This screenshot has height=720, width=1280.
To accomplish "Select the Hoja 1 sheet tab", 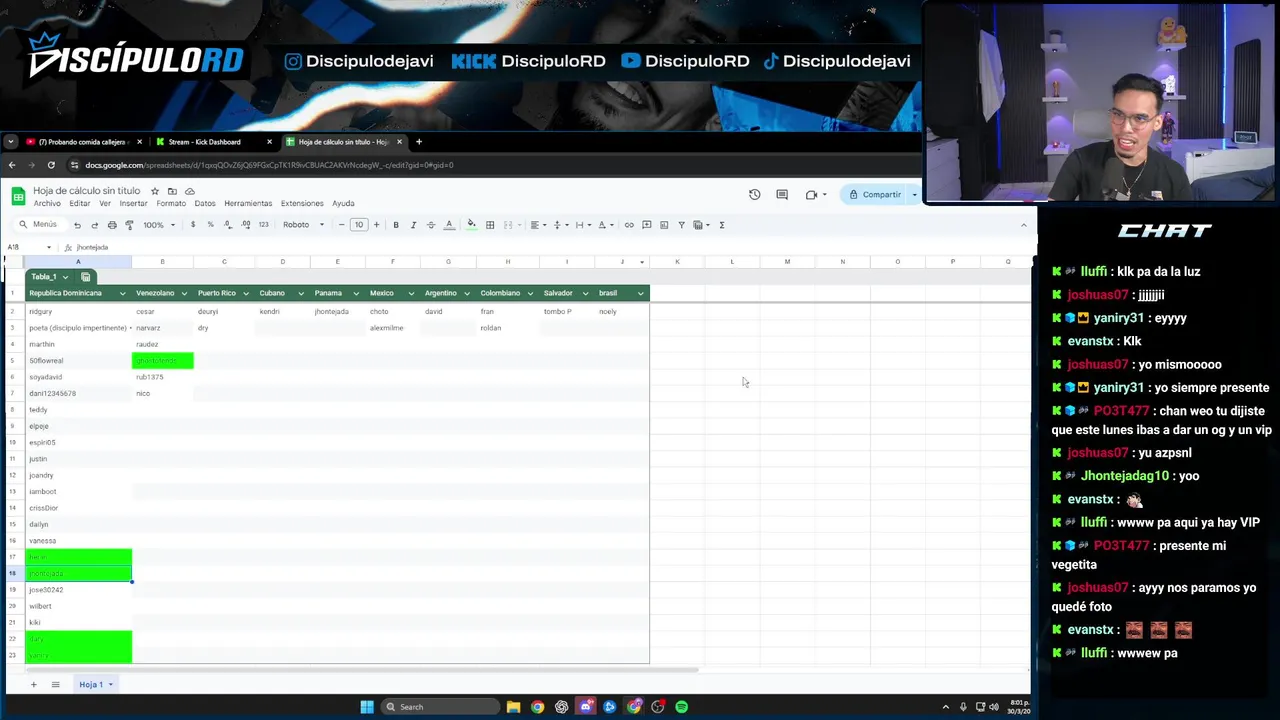I will (x=95, y=685).
